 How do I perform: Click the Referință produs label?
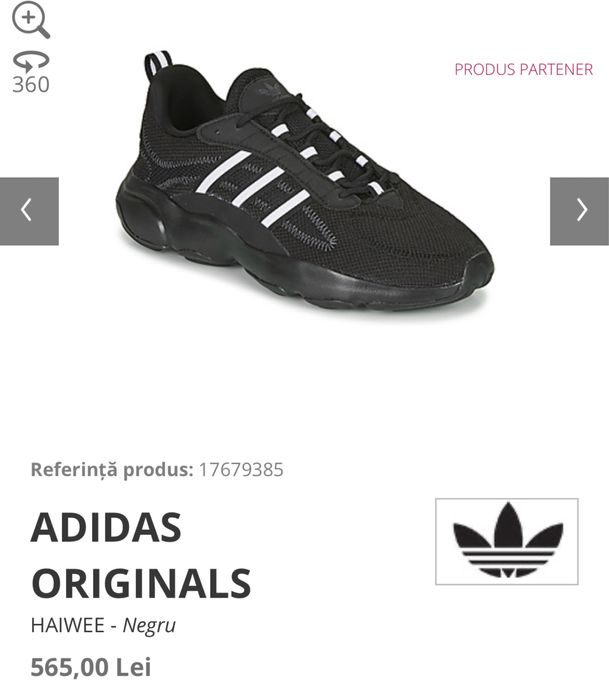coord(112,470)
